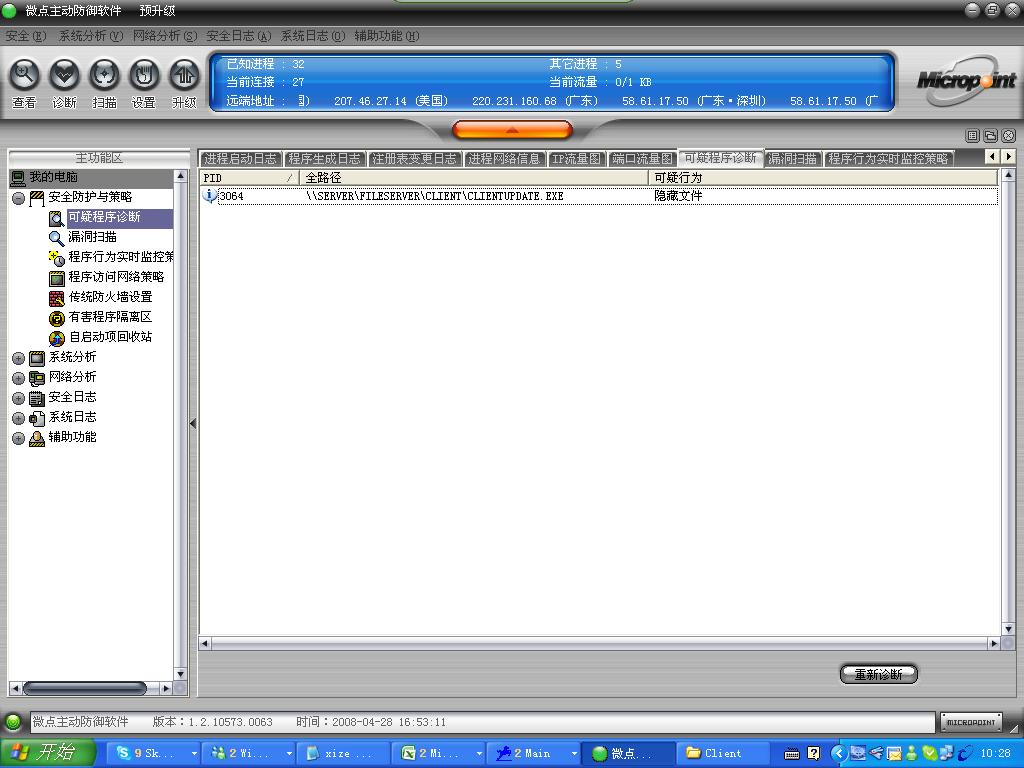Image resolution: width=1024 pixels, height=768 pixels.
Task: Click the 我的电脑 computer icon
Action: tap(18, 177)
